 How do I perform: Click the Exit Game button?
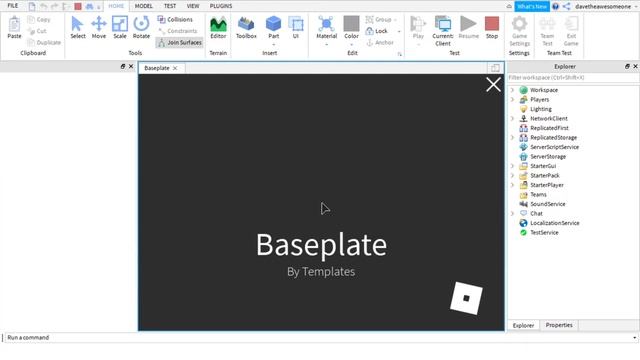point(571,31)
